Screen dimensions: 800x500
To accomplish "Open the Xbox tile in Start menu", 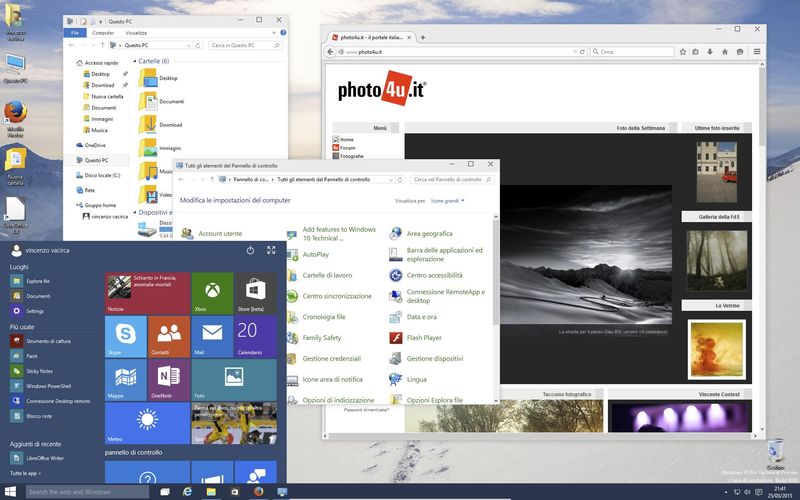I will [x=212, y=293].
